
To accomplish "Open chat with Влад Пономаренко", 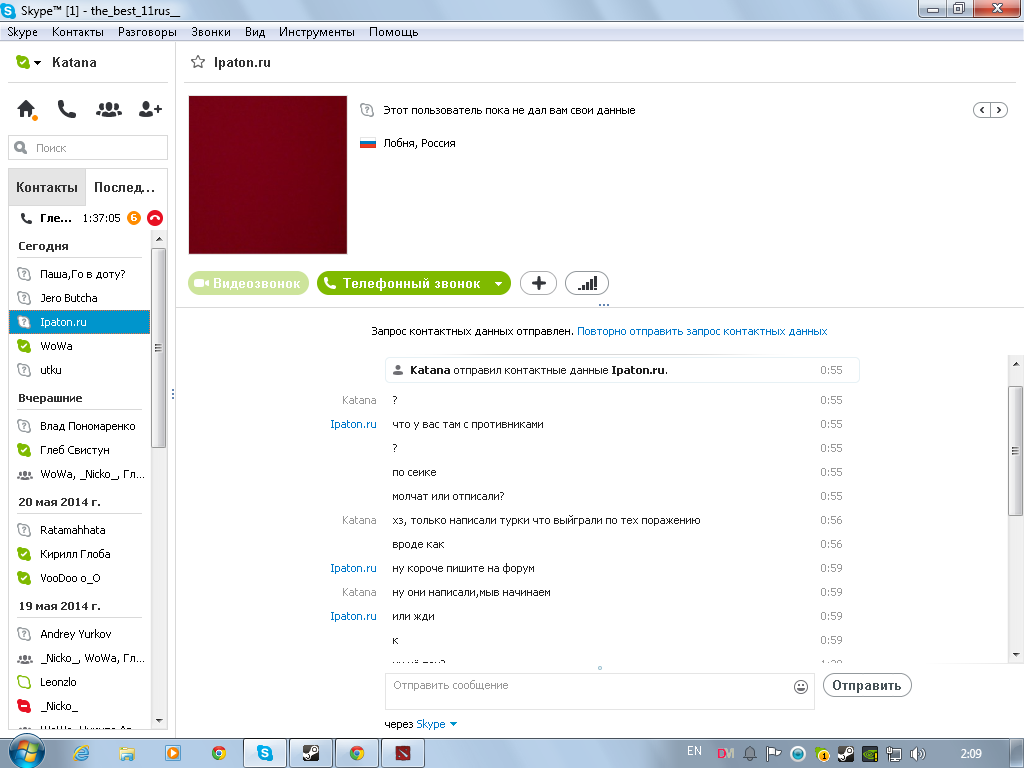I will [79, 426].
